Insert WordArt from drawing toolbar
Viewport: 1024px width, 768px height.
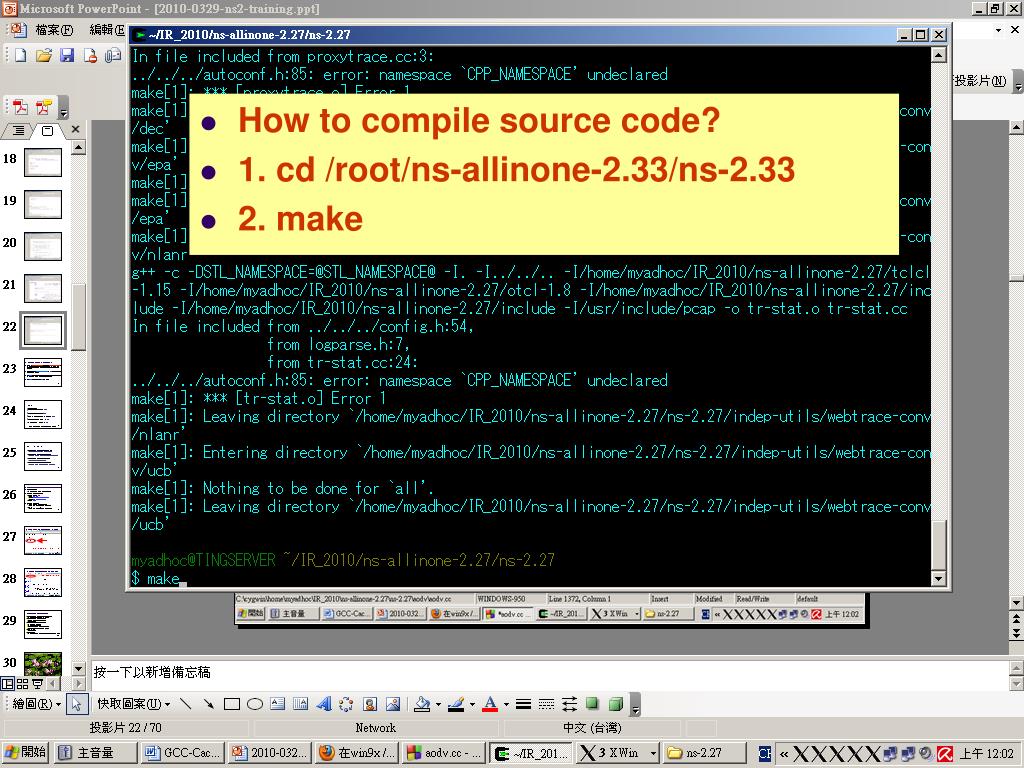click(x=324, y=703)
